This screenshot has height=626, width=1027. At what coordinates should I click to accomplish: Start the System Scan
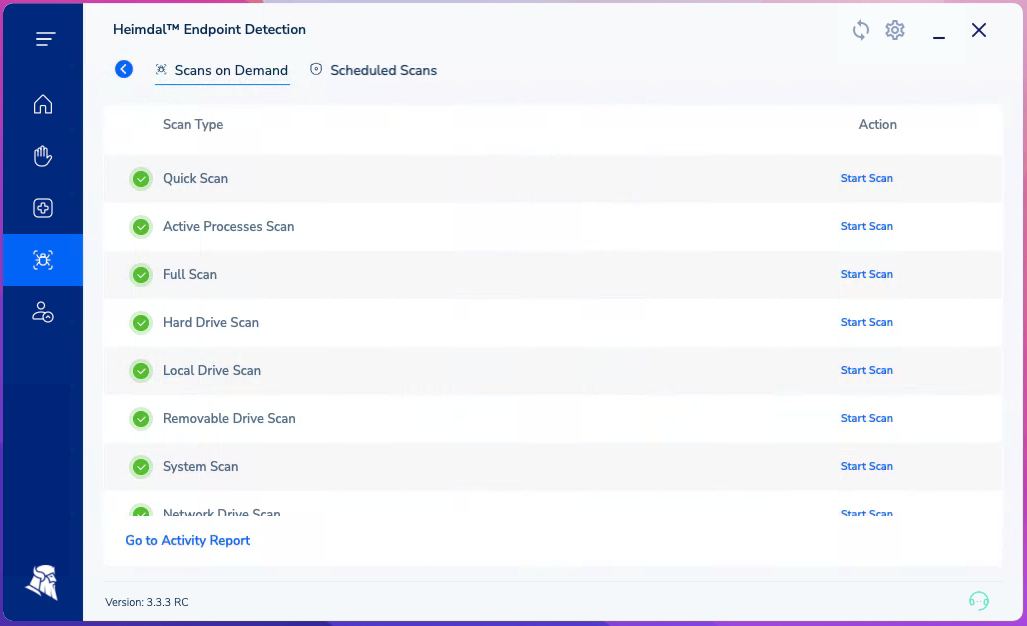click(867, 466)
